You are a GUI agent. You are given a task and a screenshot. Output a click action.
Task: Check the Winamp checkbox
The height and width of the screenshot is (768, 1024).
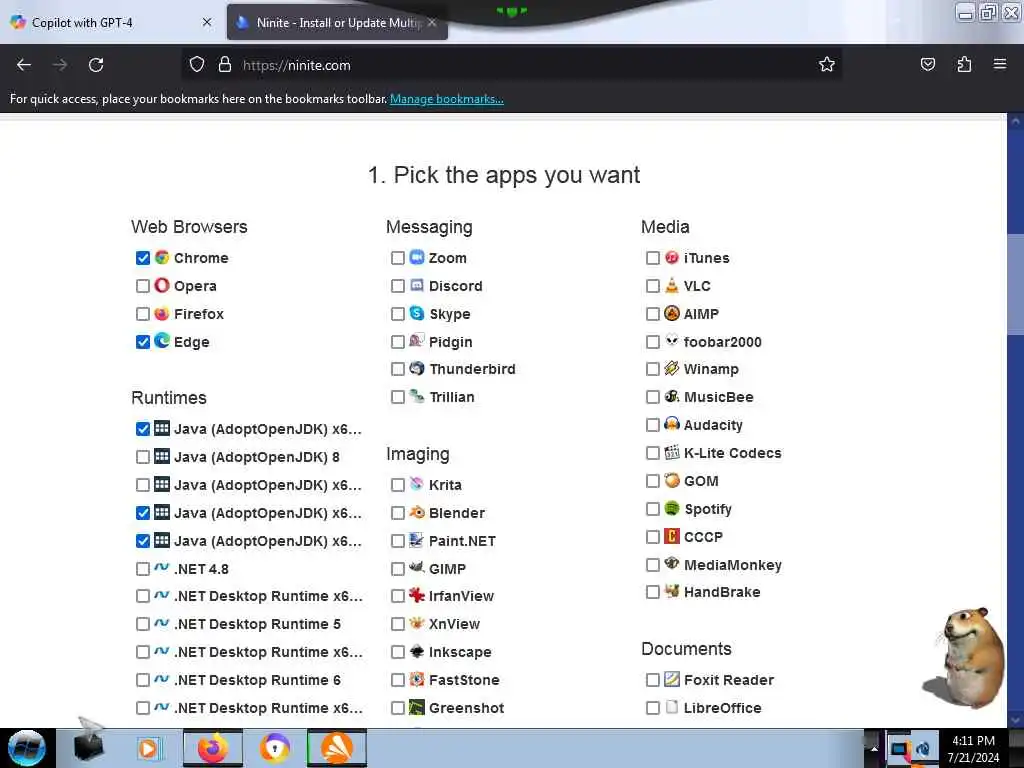pos(652,369)
